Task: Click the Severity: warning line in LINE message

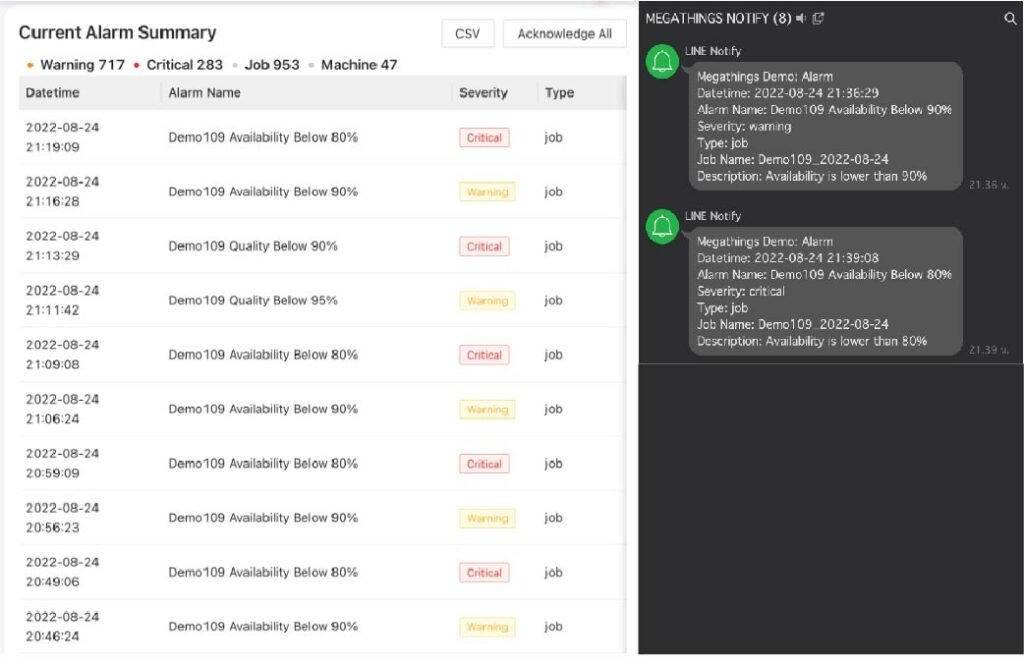Action: point(744,126)
